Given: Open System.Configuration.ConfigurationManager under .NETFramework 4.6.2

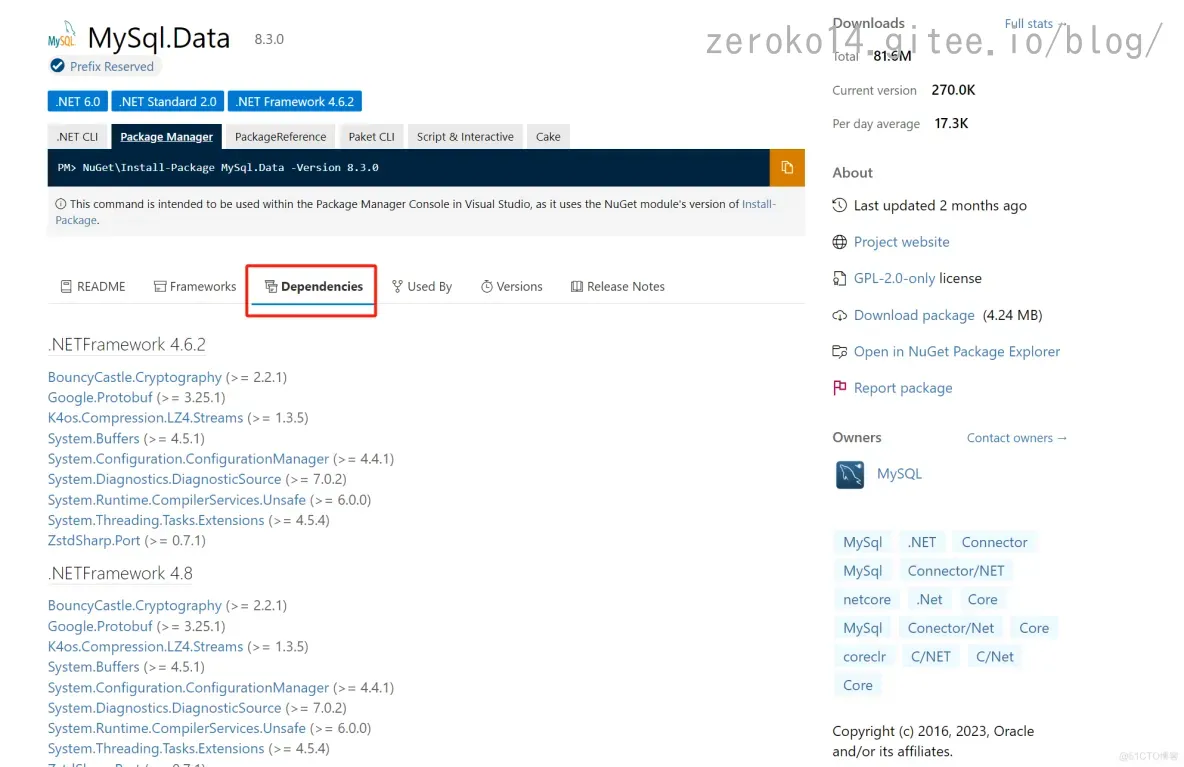Looking at the screenshot, I should point(188,459).
